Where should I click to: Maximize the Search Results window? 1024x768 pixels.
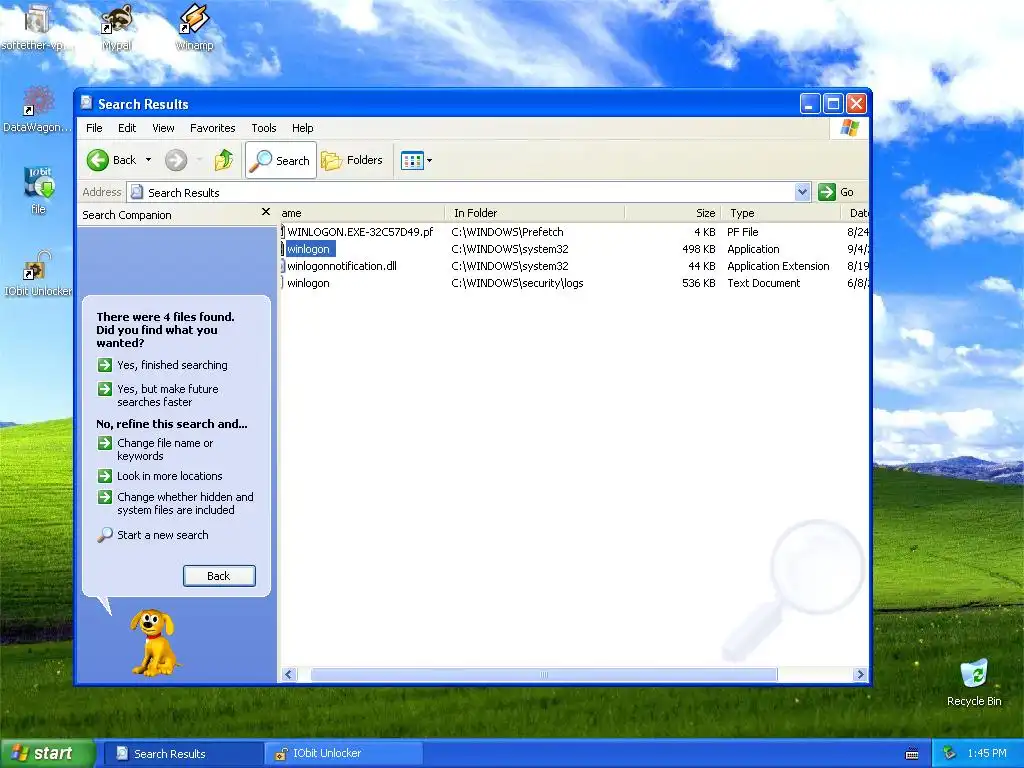[833, 103]
